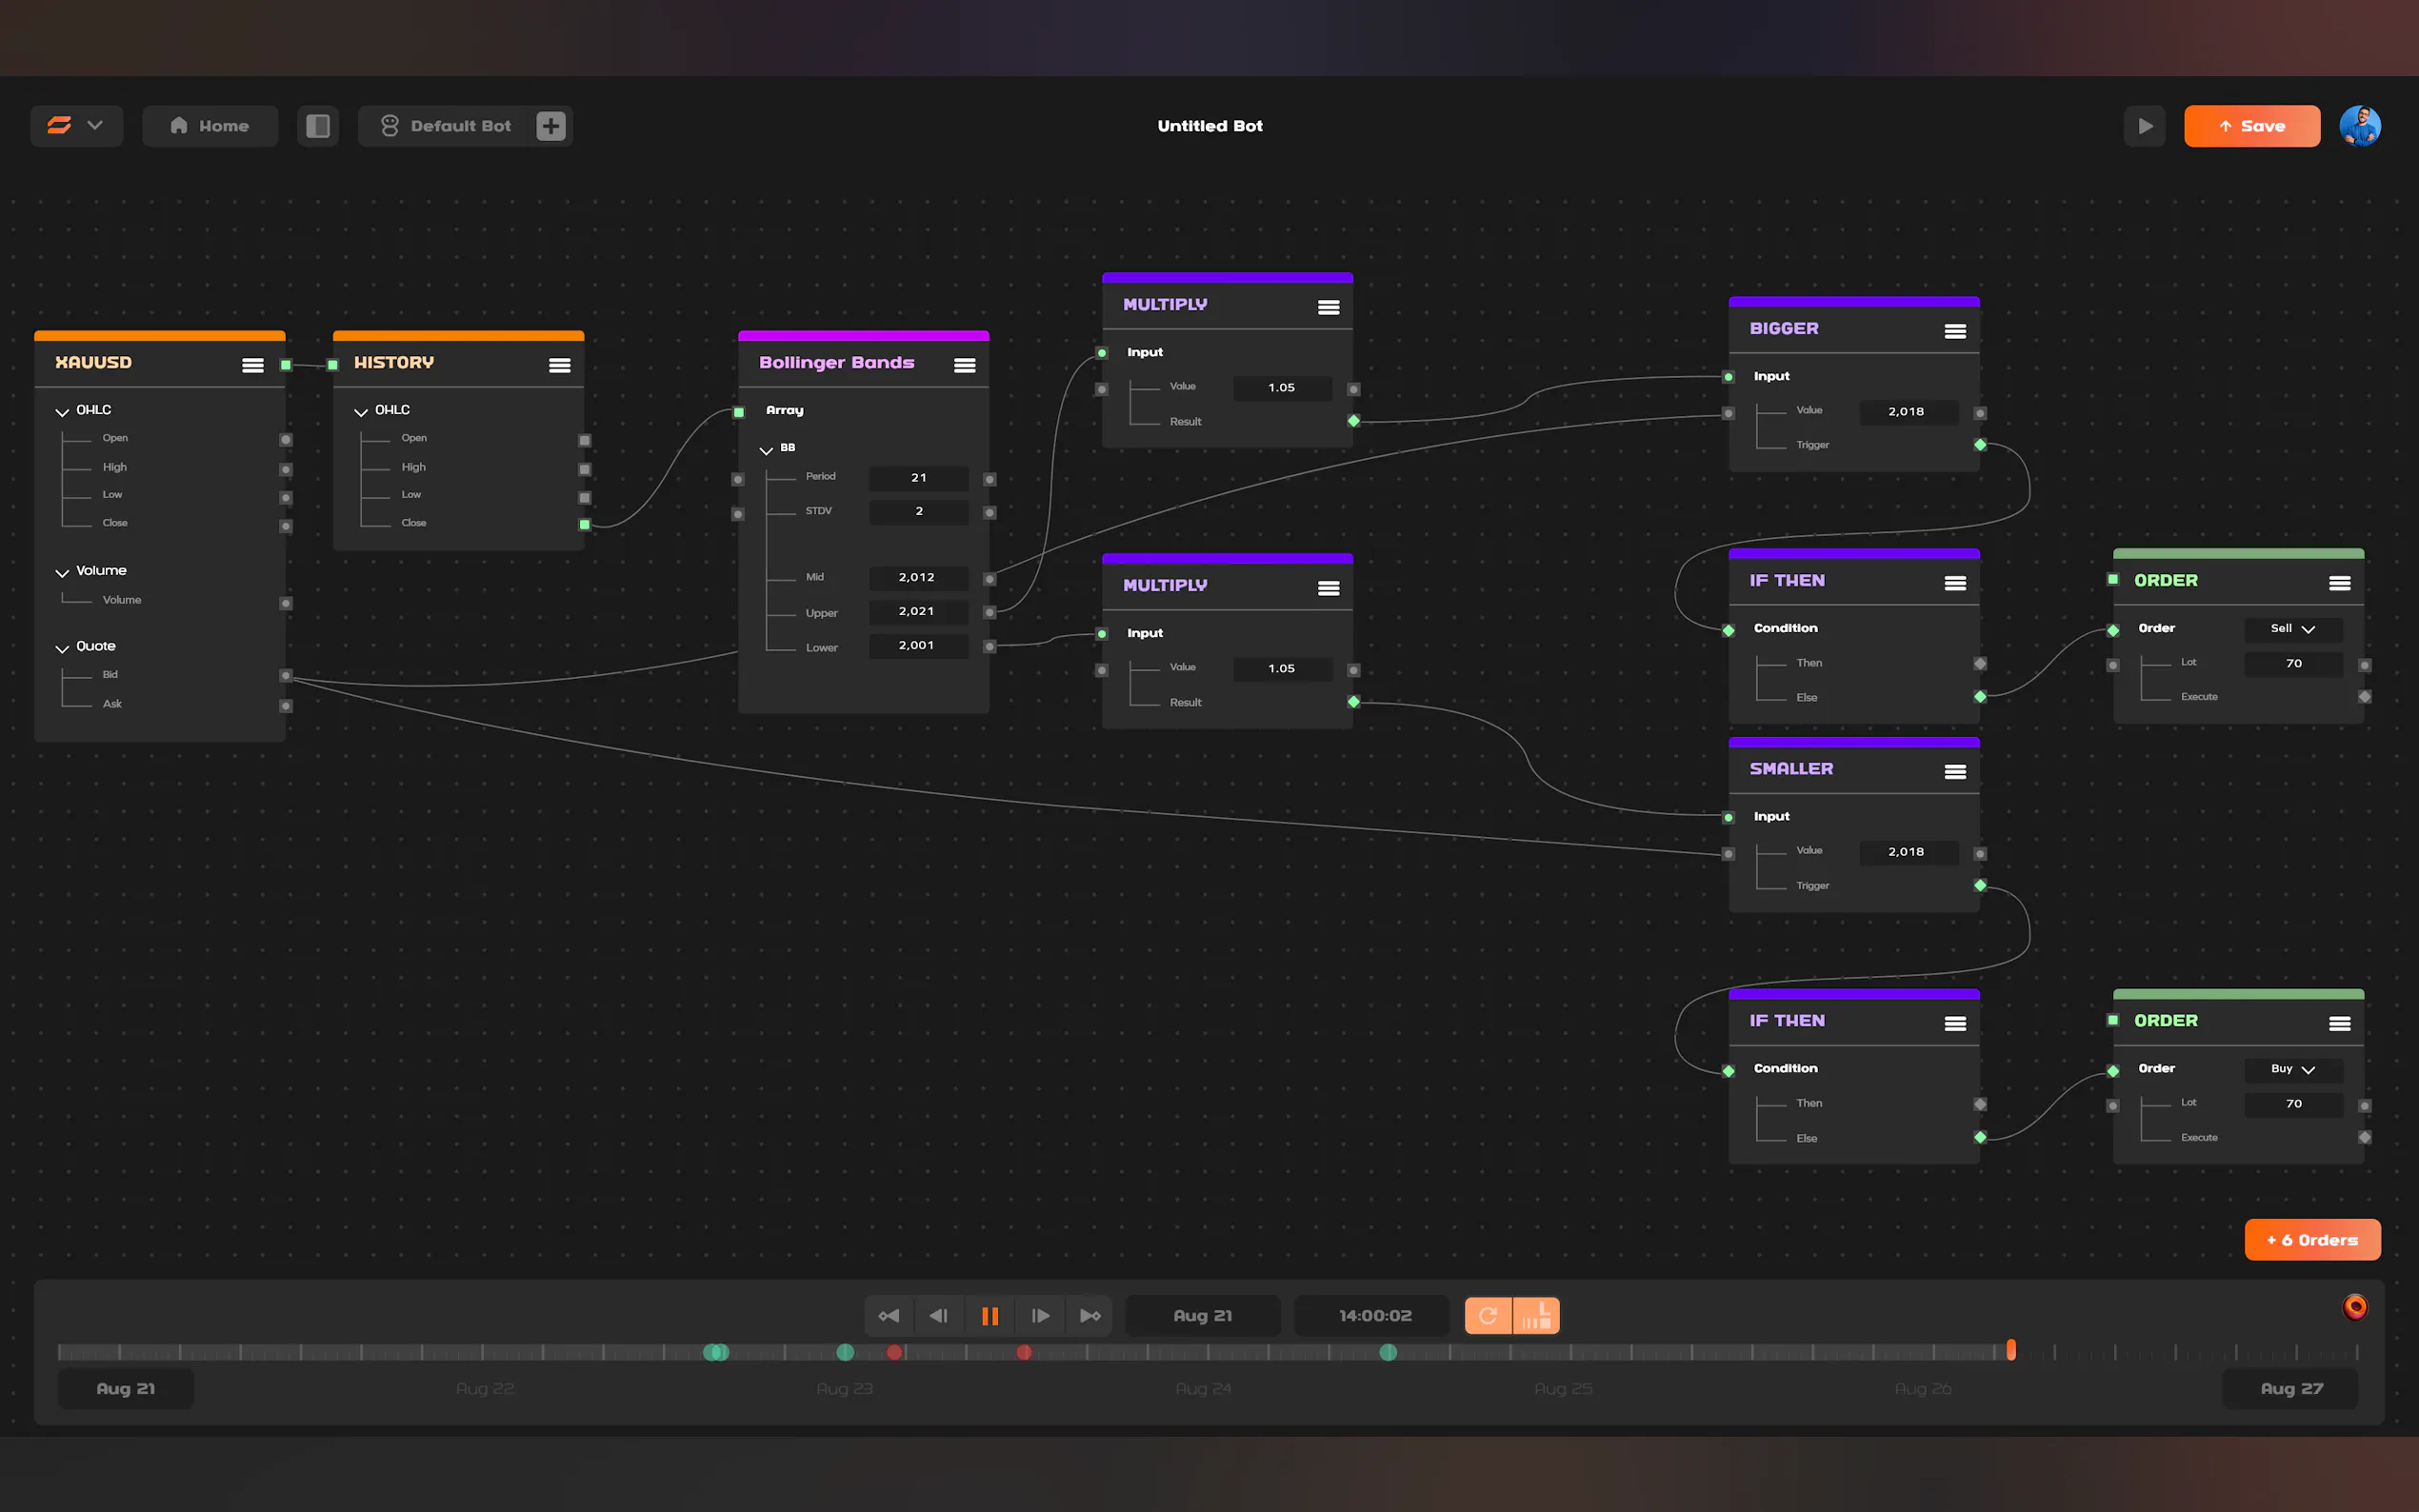The width and height of the screenshot is (2419, 1512).
Task: Open the XAUUSD node hamburger menu
Action: (253, 365)
